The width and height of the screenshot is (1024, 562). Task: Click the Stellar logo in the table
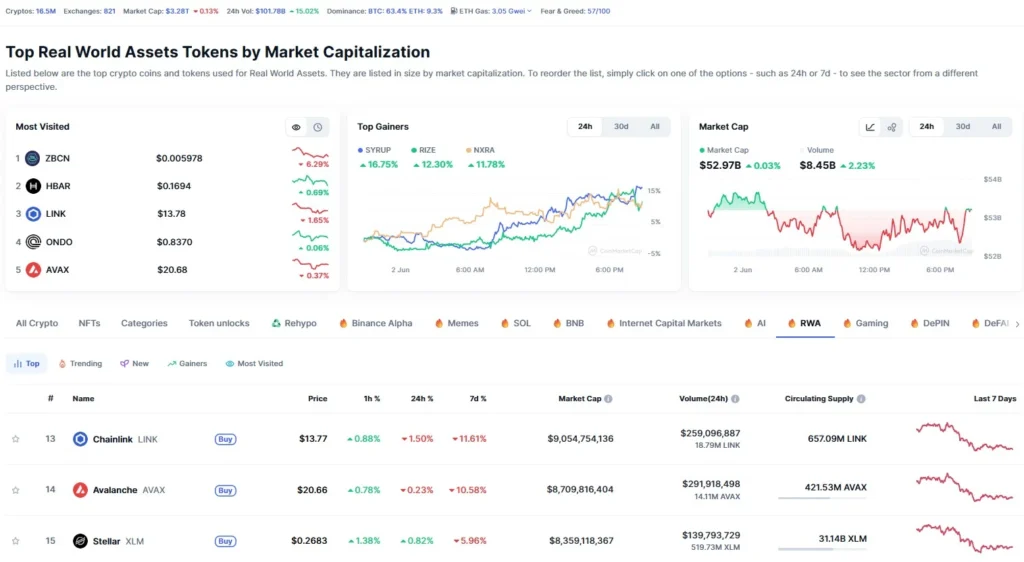(80, 541)
